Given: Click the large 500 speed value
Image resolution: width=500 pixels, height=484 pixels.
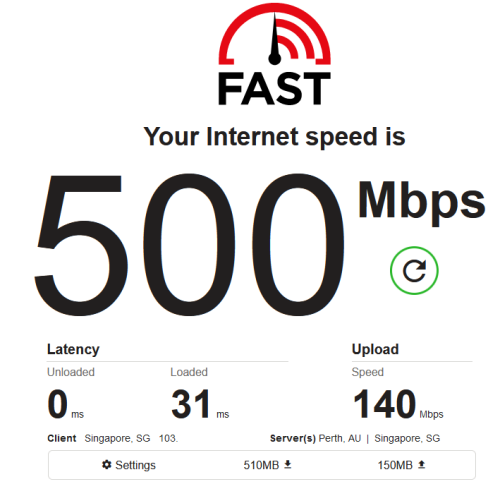Looking at the screenshot, I should tap(189, 245).
